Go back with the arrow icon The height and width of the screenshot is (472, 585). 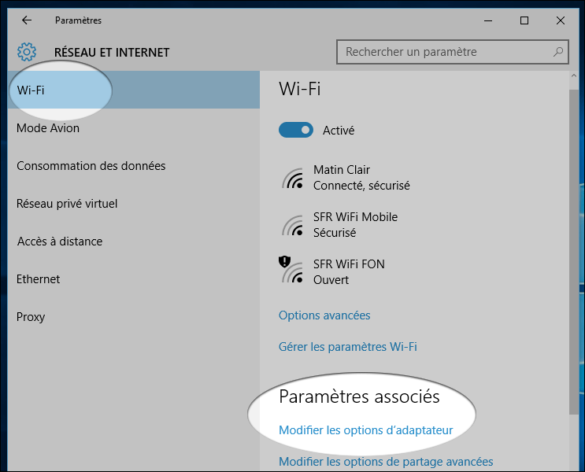[x=26, y=20]
